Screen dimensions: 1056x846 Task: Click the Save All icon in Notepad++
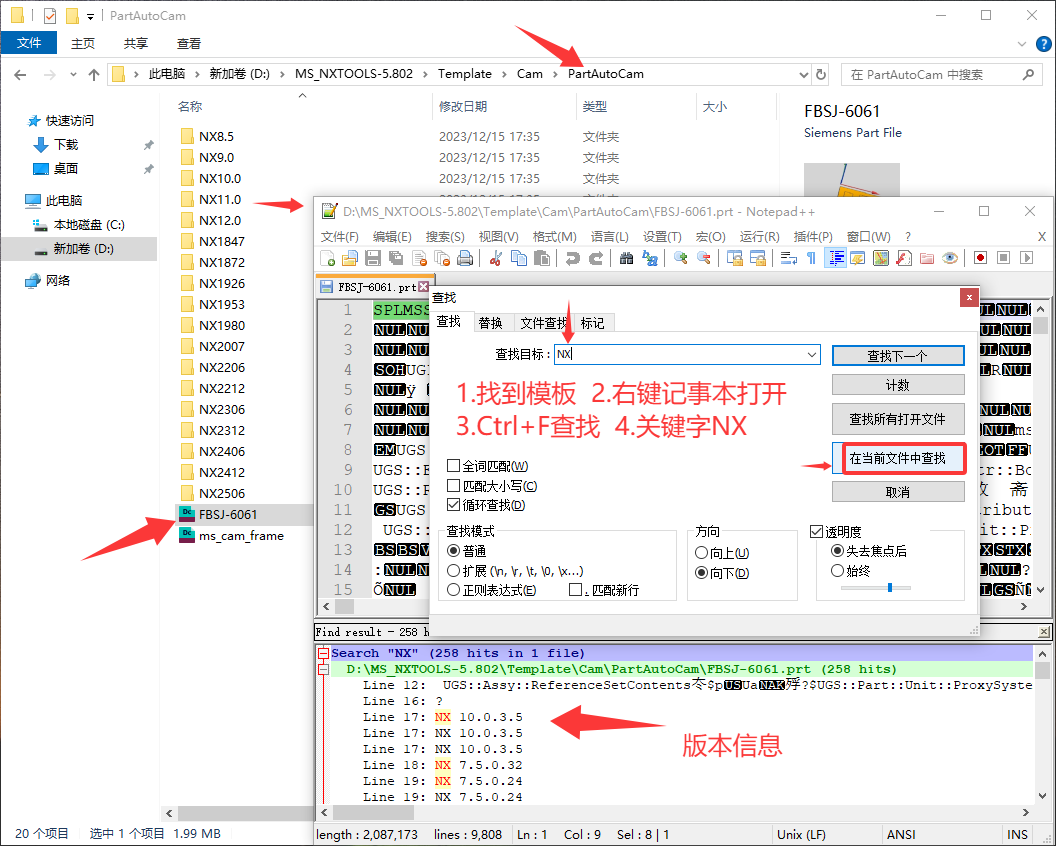point(396,258)
